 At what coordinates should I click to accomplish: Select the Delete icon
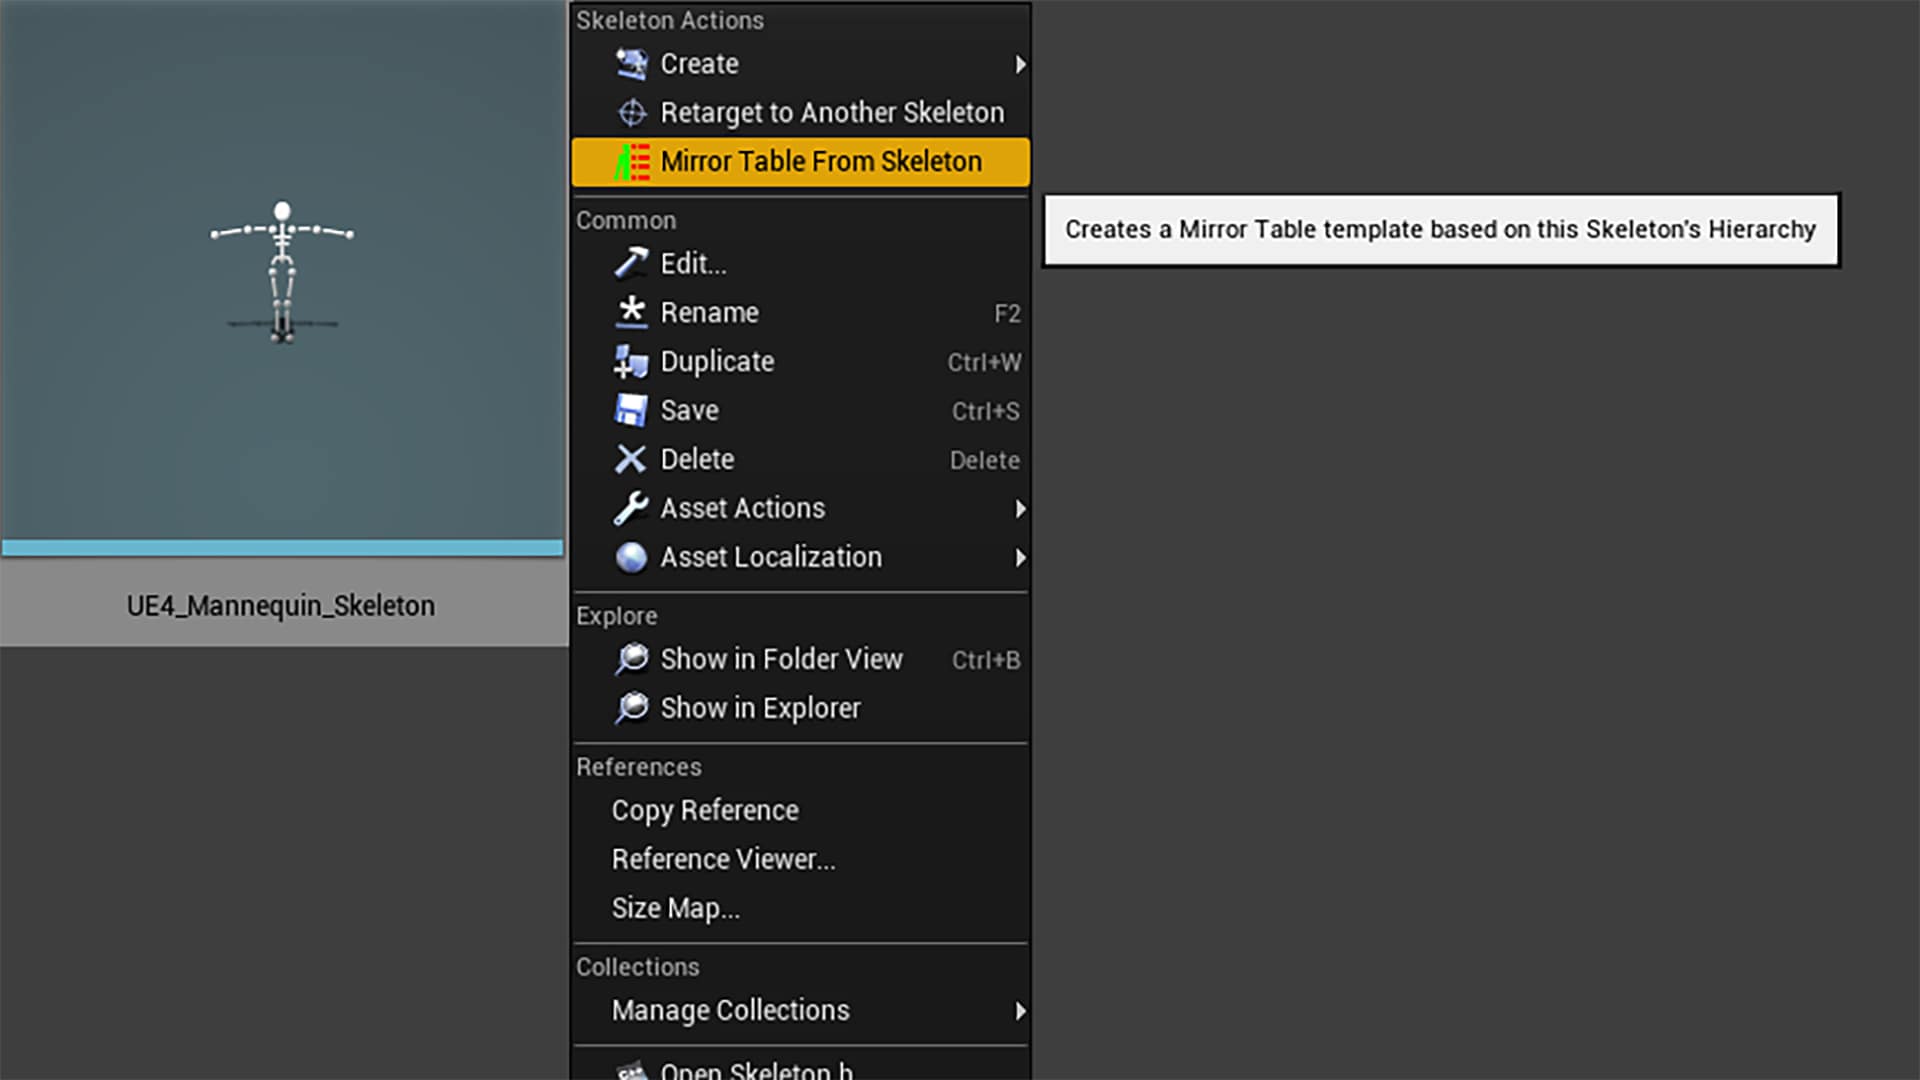[x=632, y=459]
